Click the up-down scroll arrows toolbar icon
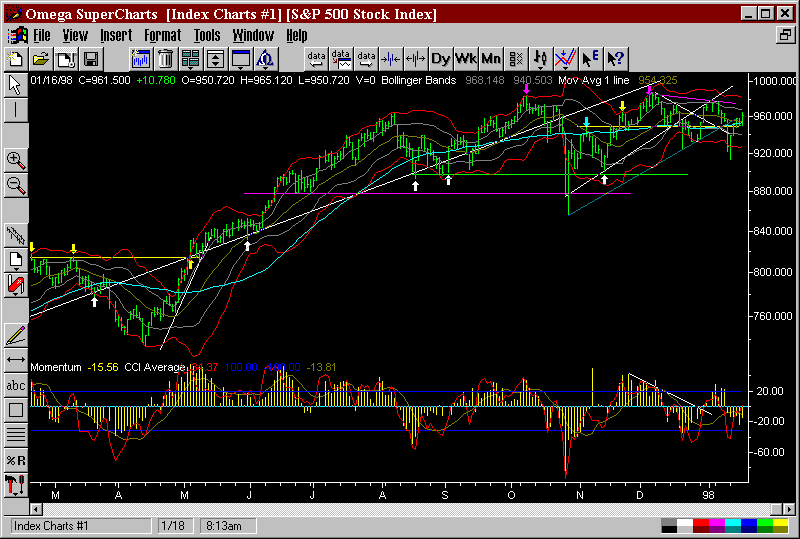 (215, 59)
